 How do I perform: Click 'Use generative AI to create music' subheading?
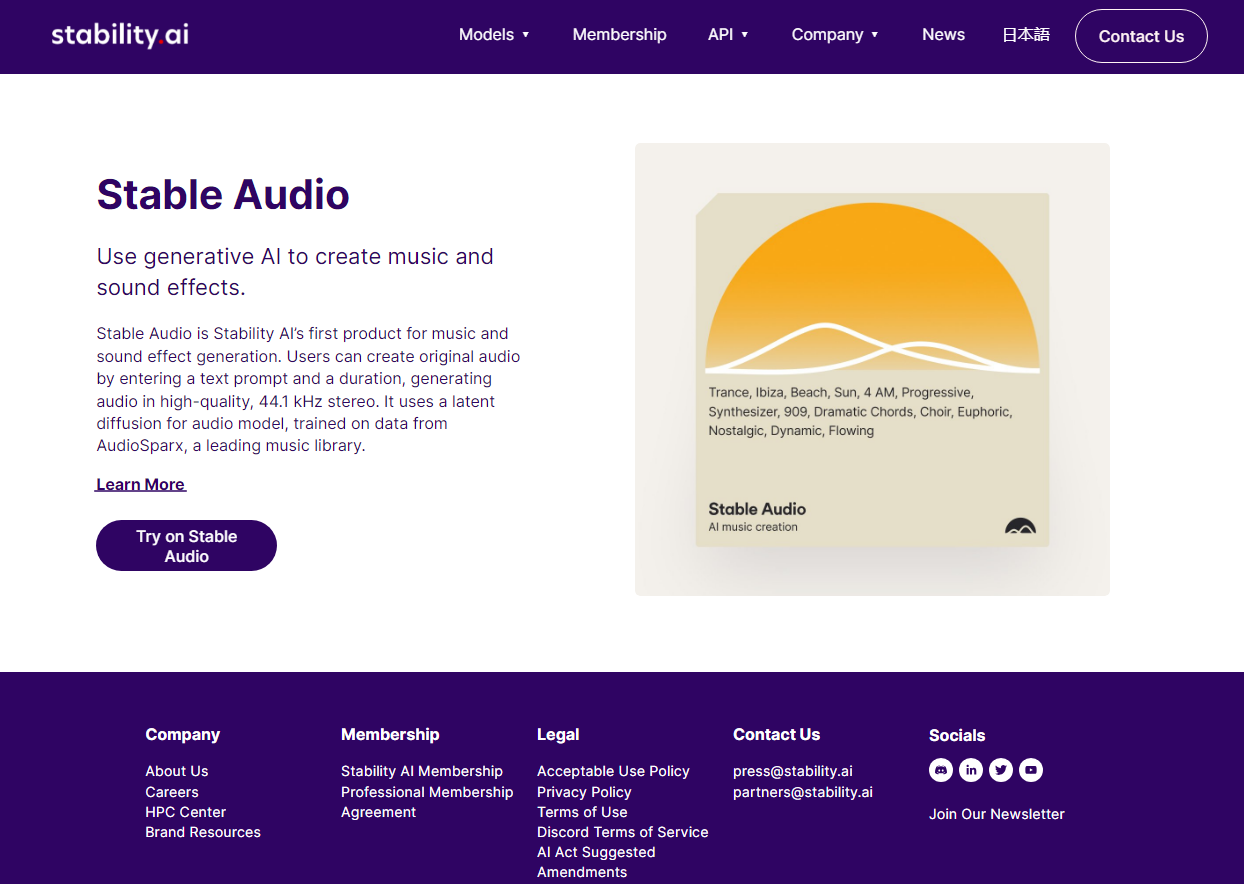[295, 272]
